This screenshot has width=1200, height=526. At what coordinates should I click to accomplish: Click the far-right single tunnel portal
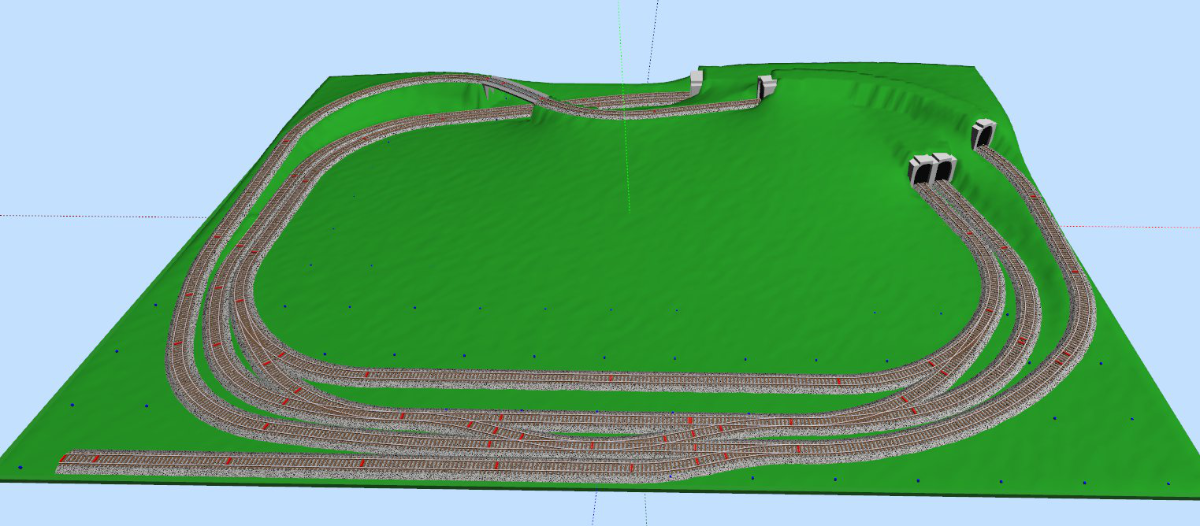(x=984, y=133)
